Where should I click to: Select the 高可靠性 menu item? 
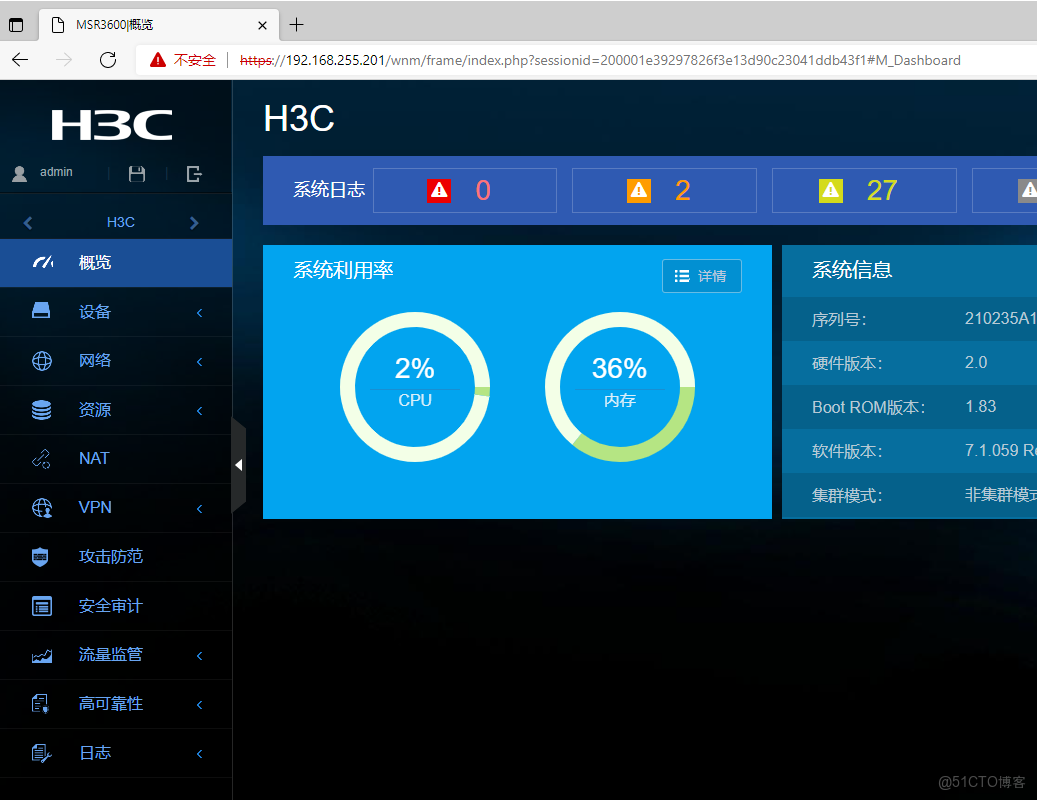[x=110, y=703]
